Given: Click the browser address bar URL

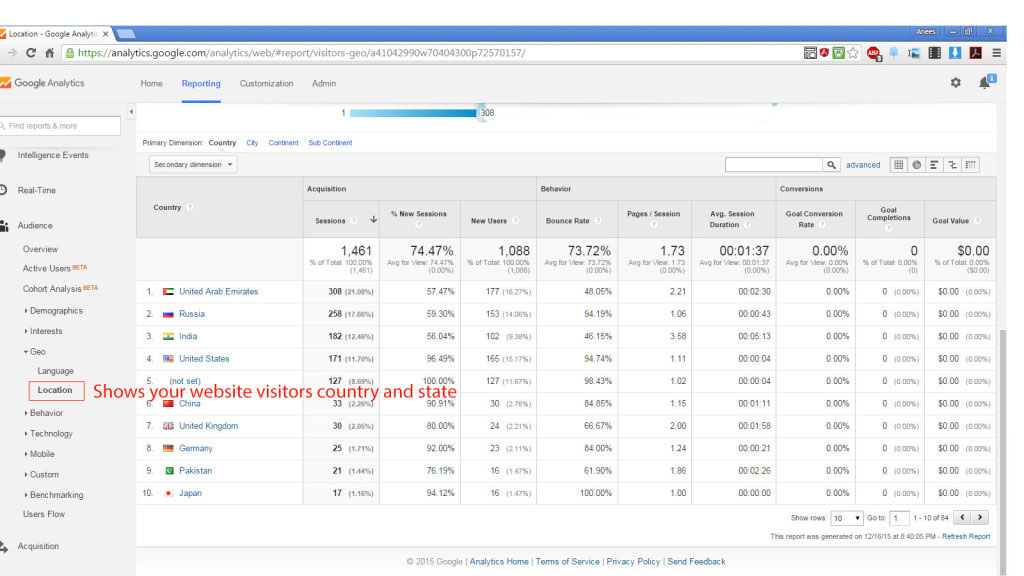Looking at the screenshot, I should [302, 53].
